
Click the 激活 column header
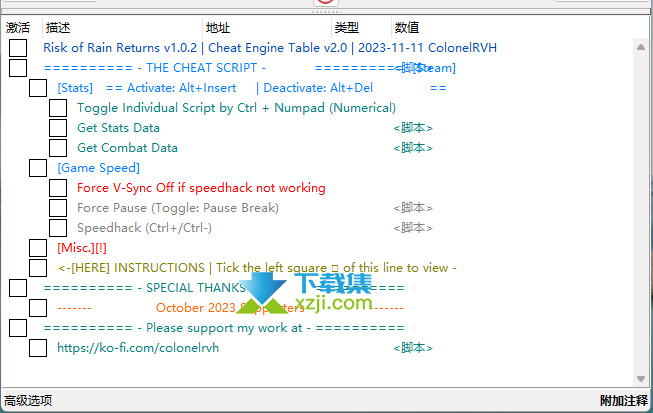tap(18, 27)
